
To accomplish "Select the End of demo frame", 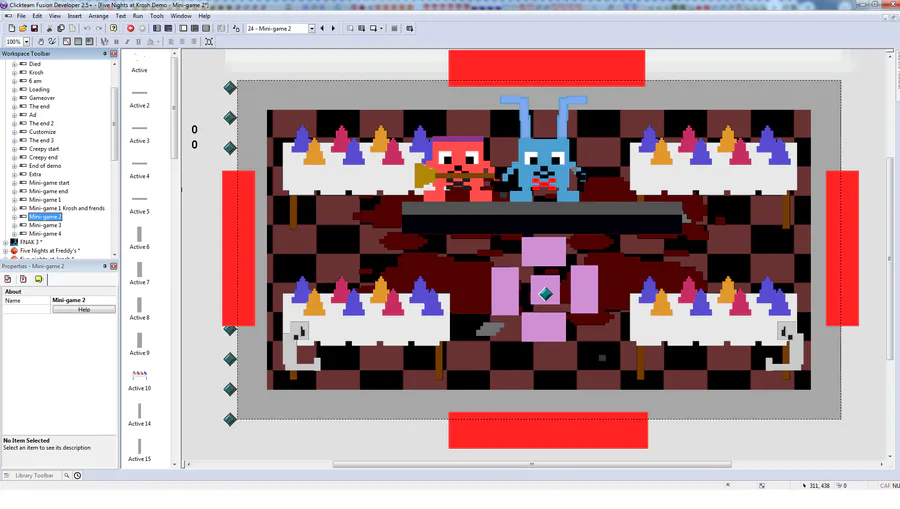I will [x=45, y=166].
